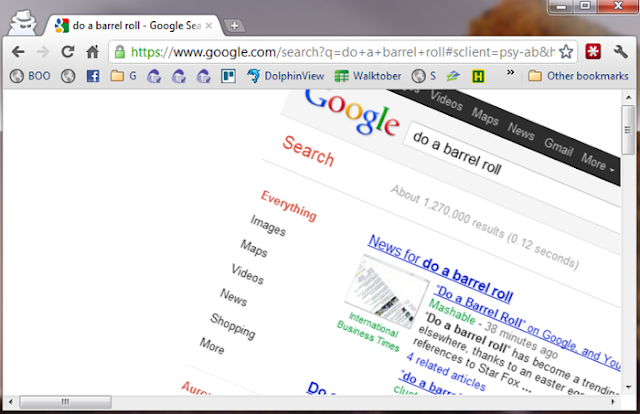Filter results by Videos in the sidebar

click(x=247, y=274)
